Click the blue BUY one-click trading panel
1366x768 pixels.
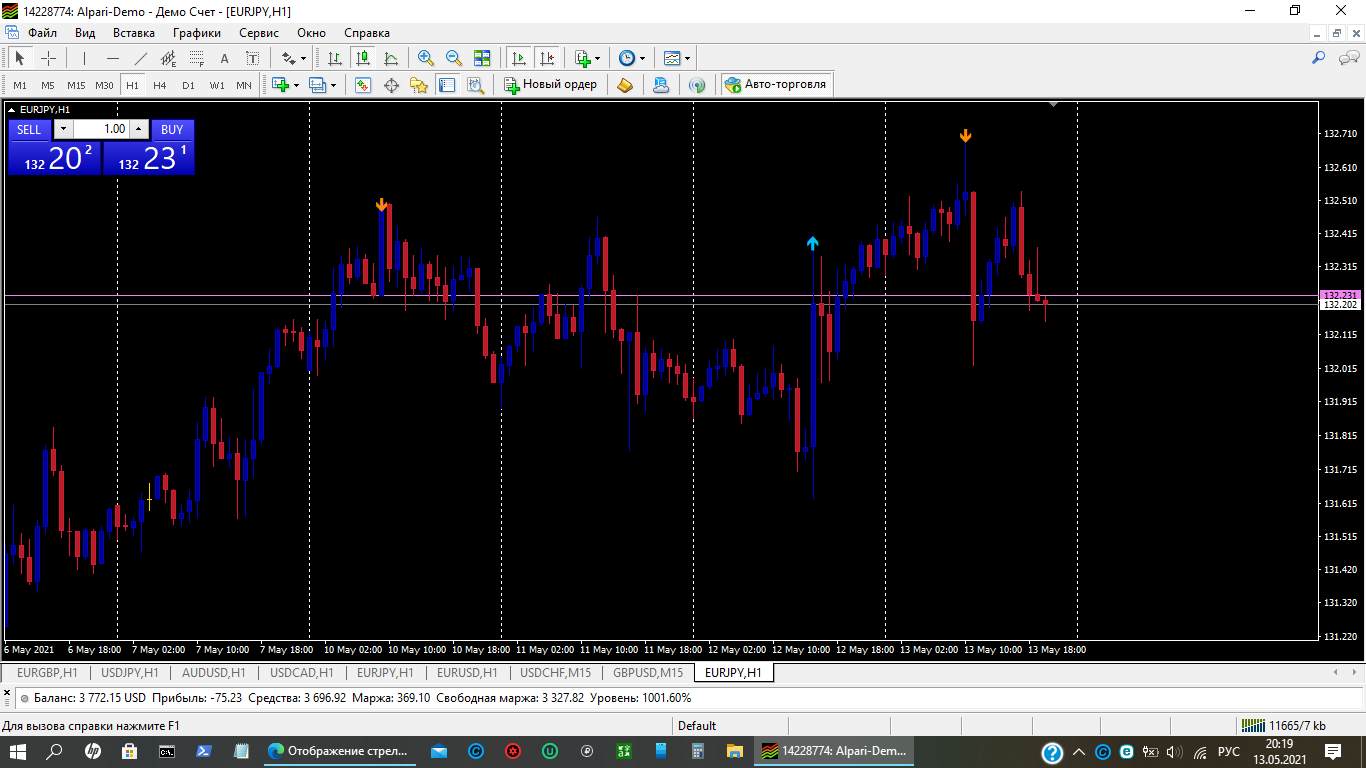(149, 158)
